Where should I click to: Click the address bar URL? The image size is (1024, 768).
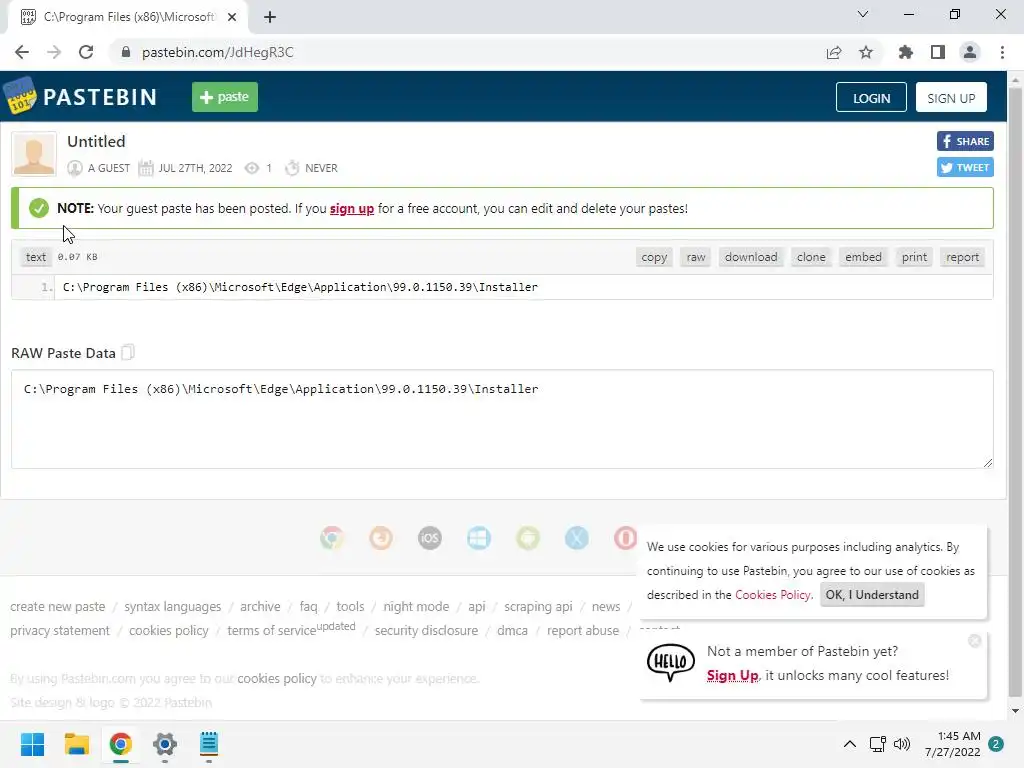point(217,52)
